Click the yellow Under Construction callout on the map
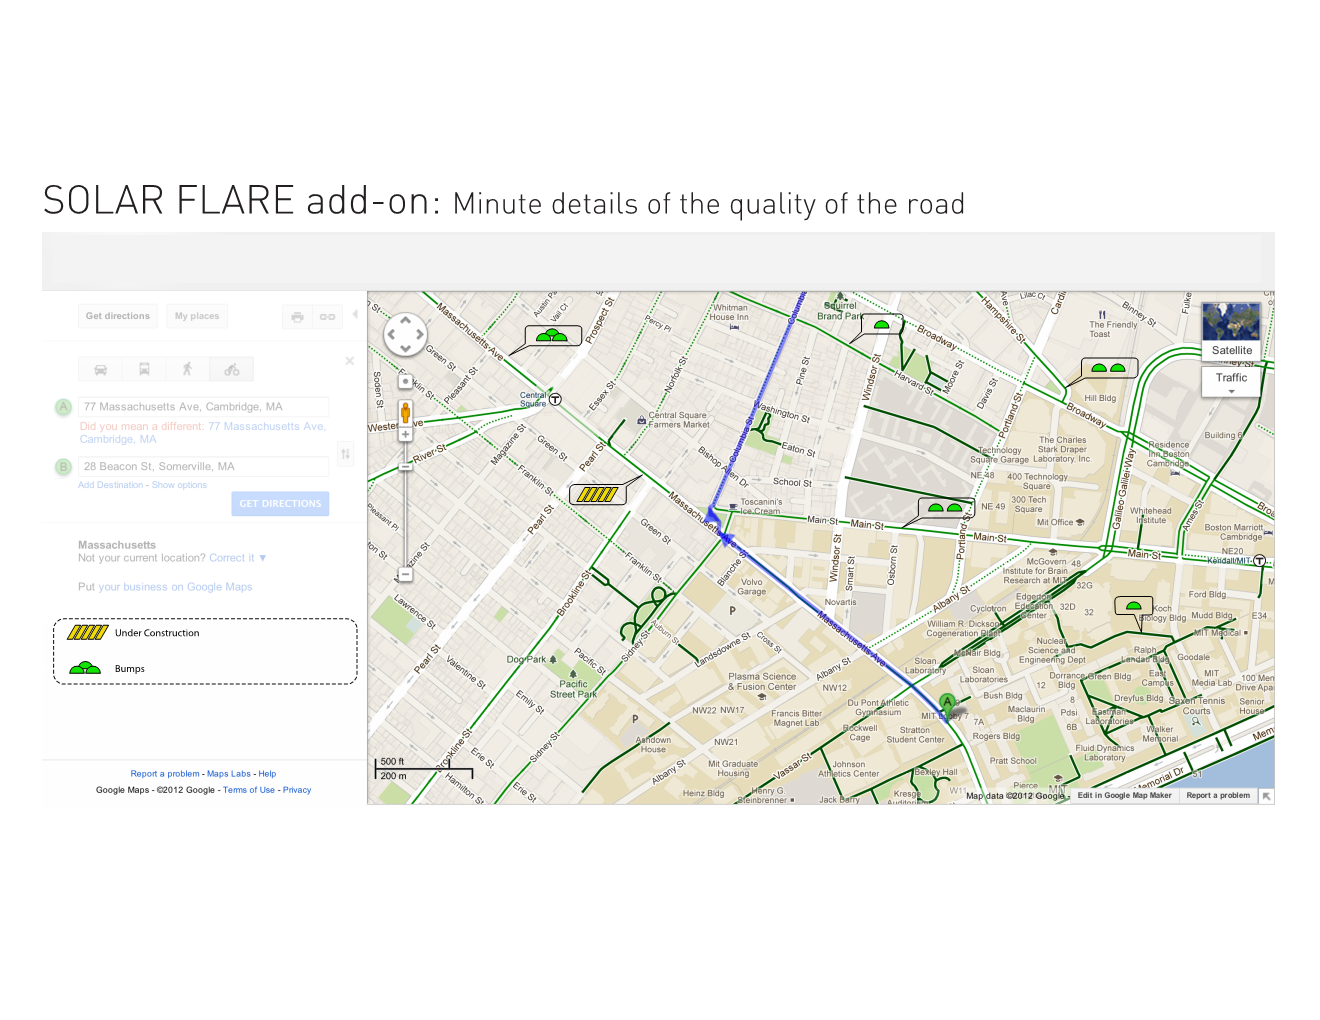 [597, 494]
